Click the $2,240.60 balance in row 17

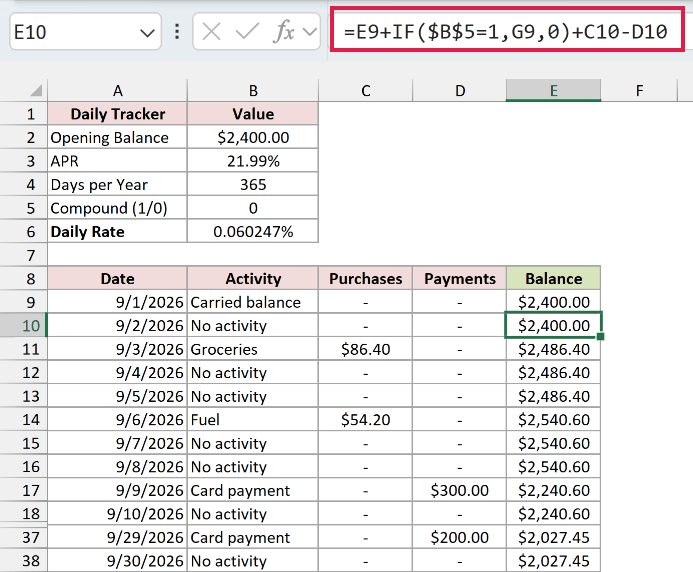point(553,490)
